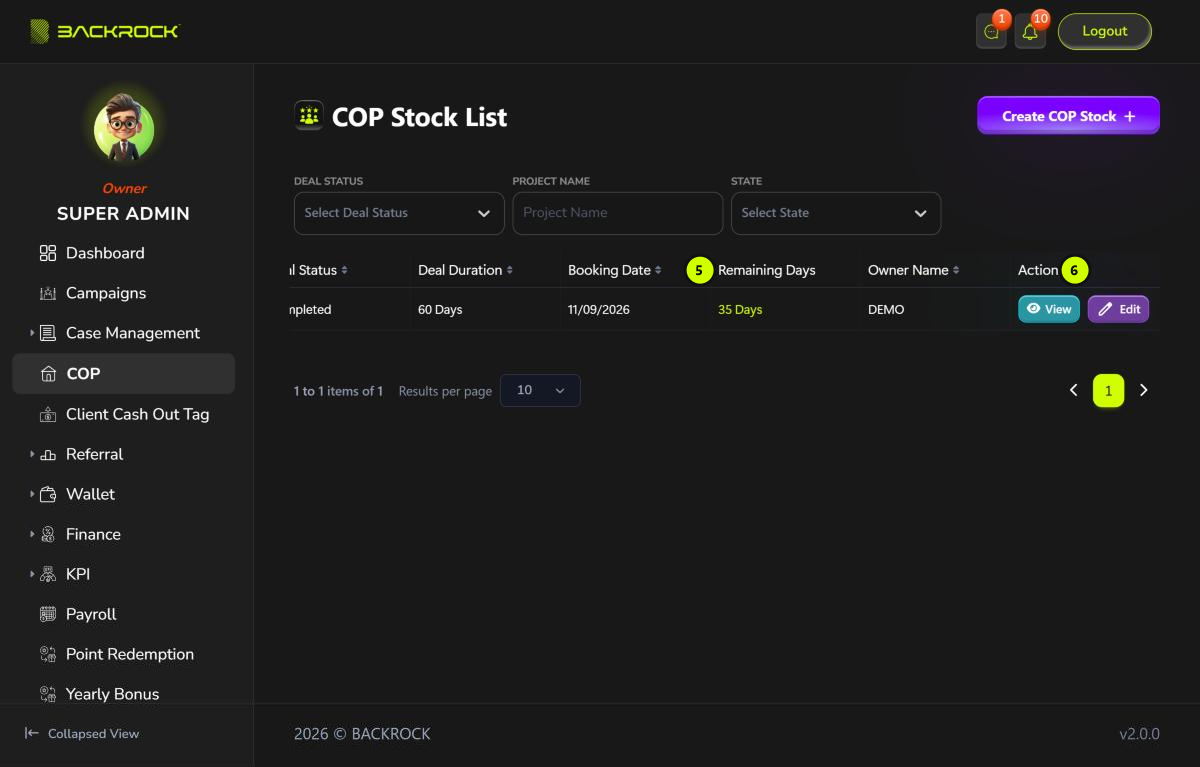Click Create COP Stock button
The height and width of the screenshot is (767, 1200).
[1068, 116]
